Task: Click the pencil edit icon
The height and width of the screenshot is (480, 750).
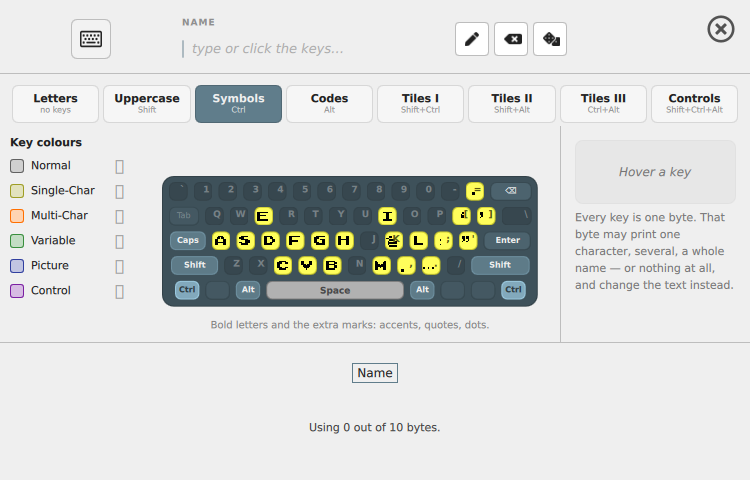Action: click(x=472, y=39)
